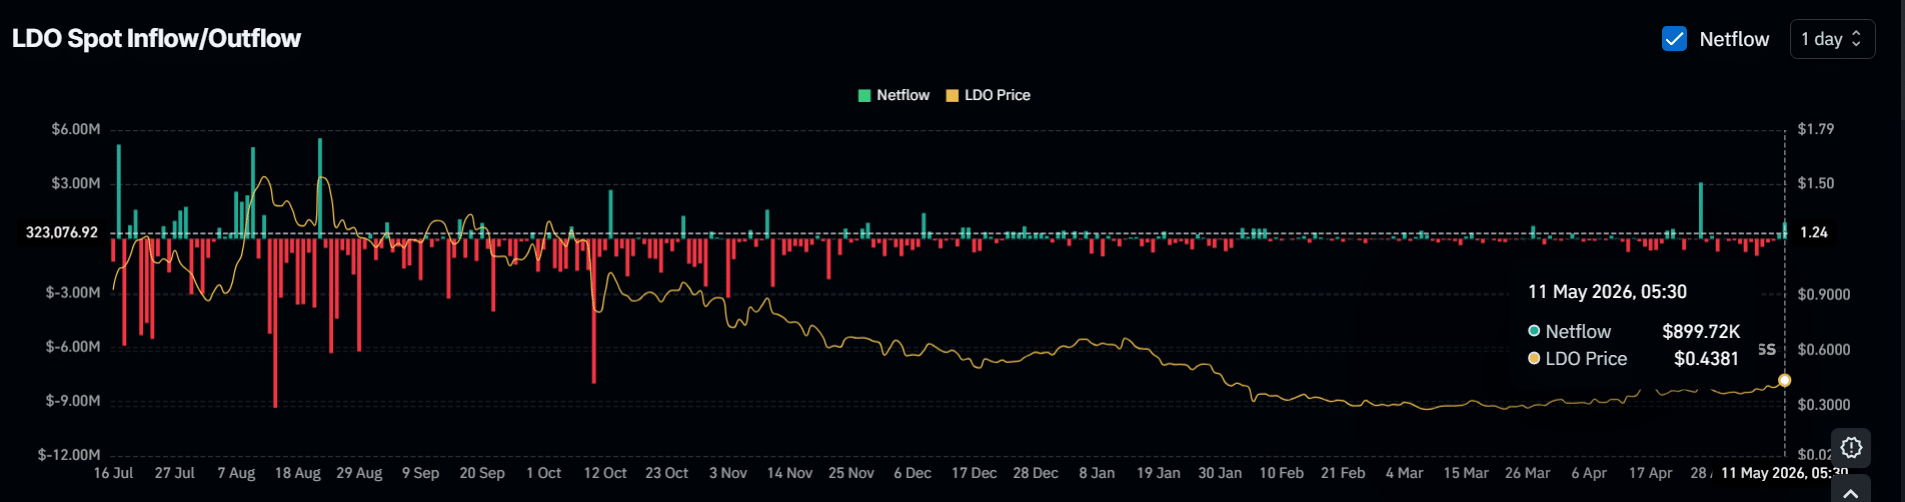Screen dimensions: 1905x502
Task: Click the 16 Jul date label
Action: coord(113,473)
